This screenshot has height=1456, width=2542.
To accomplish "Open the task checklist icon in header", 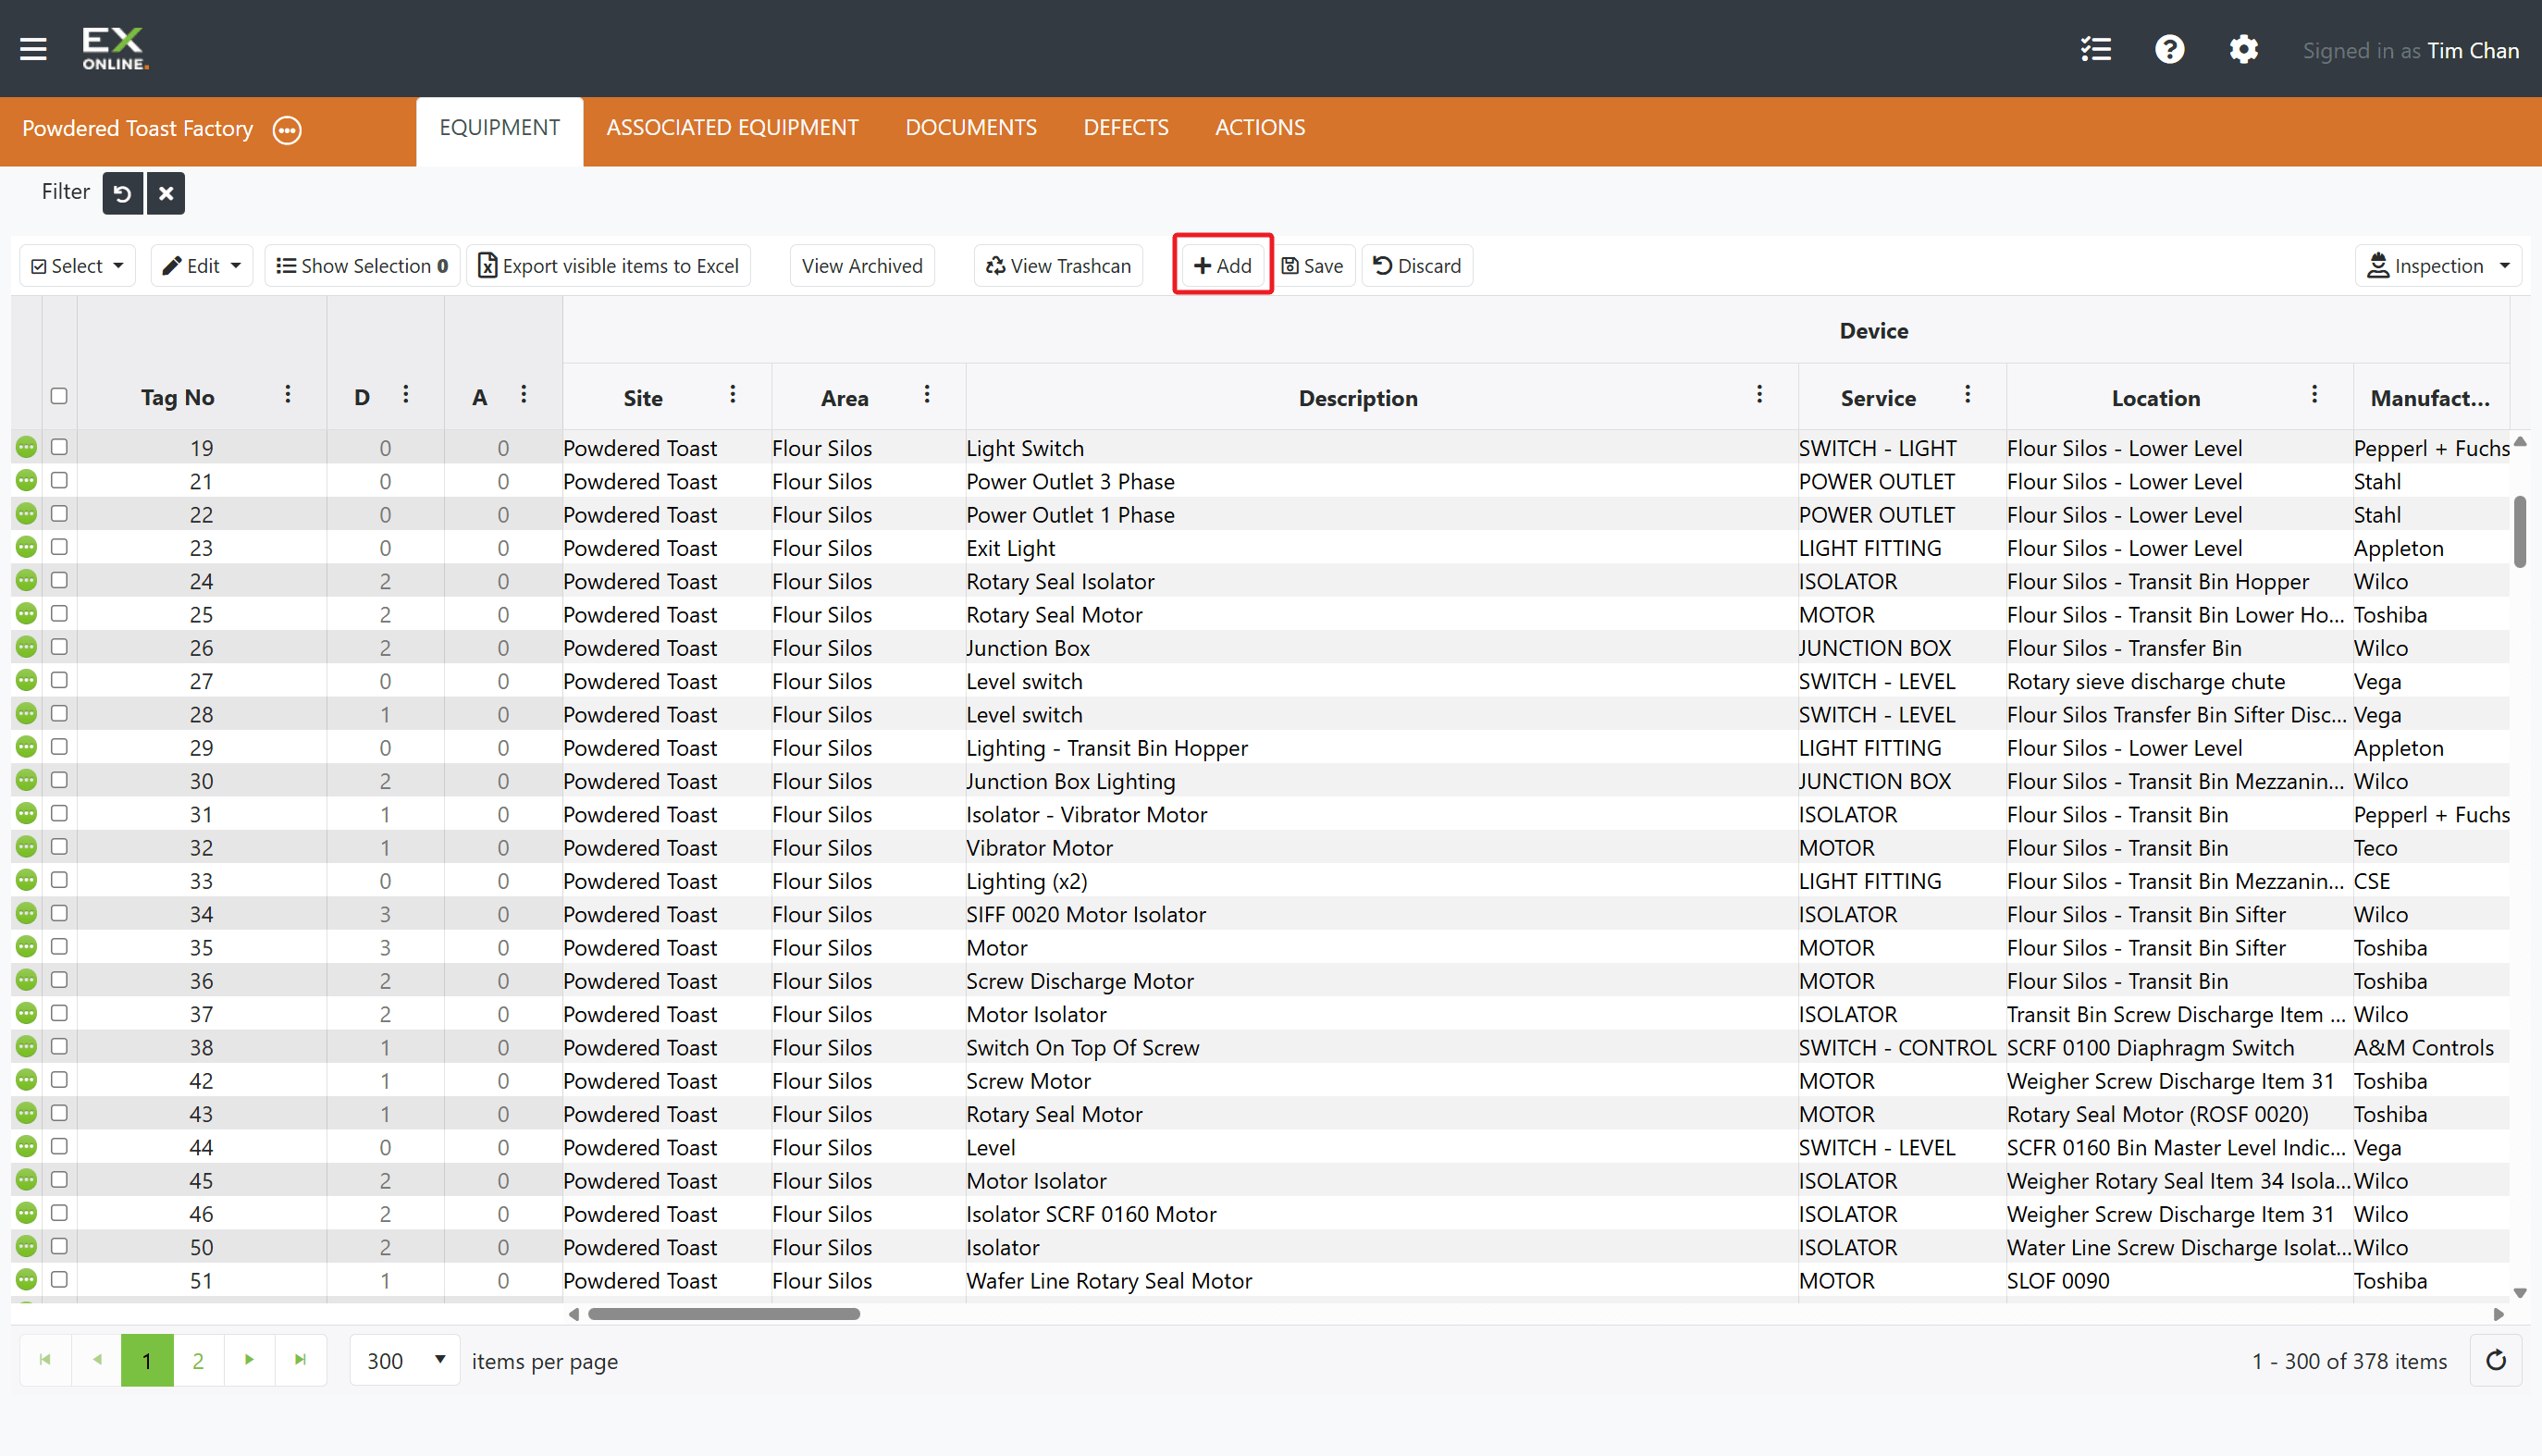I will tap(2096, 49).
